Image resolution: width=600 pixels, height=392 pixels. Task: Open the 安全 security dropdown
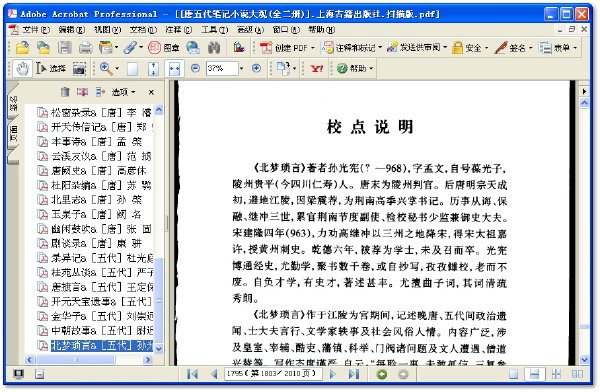coord(470,48)
